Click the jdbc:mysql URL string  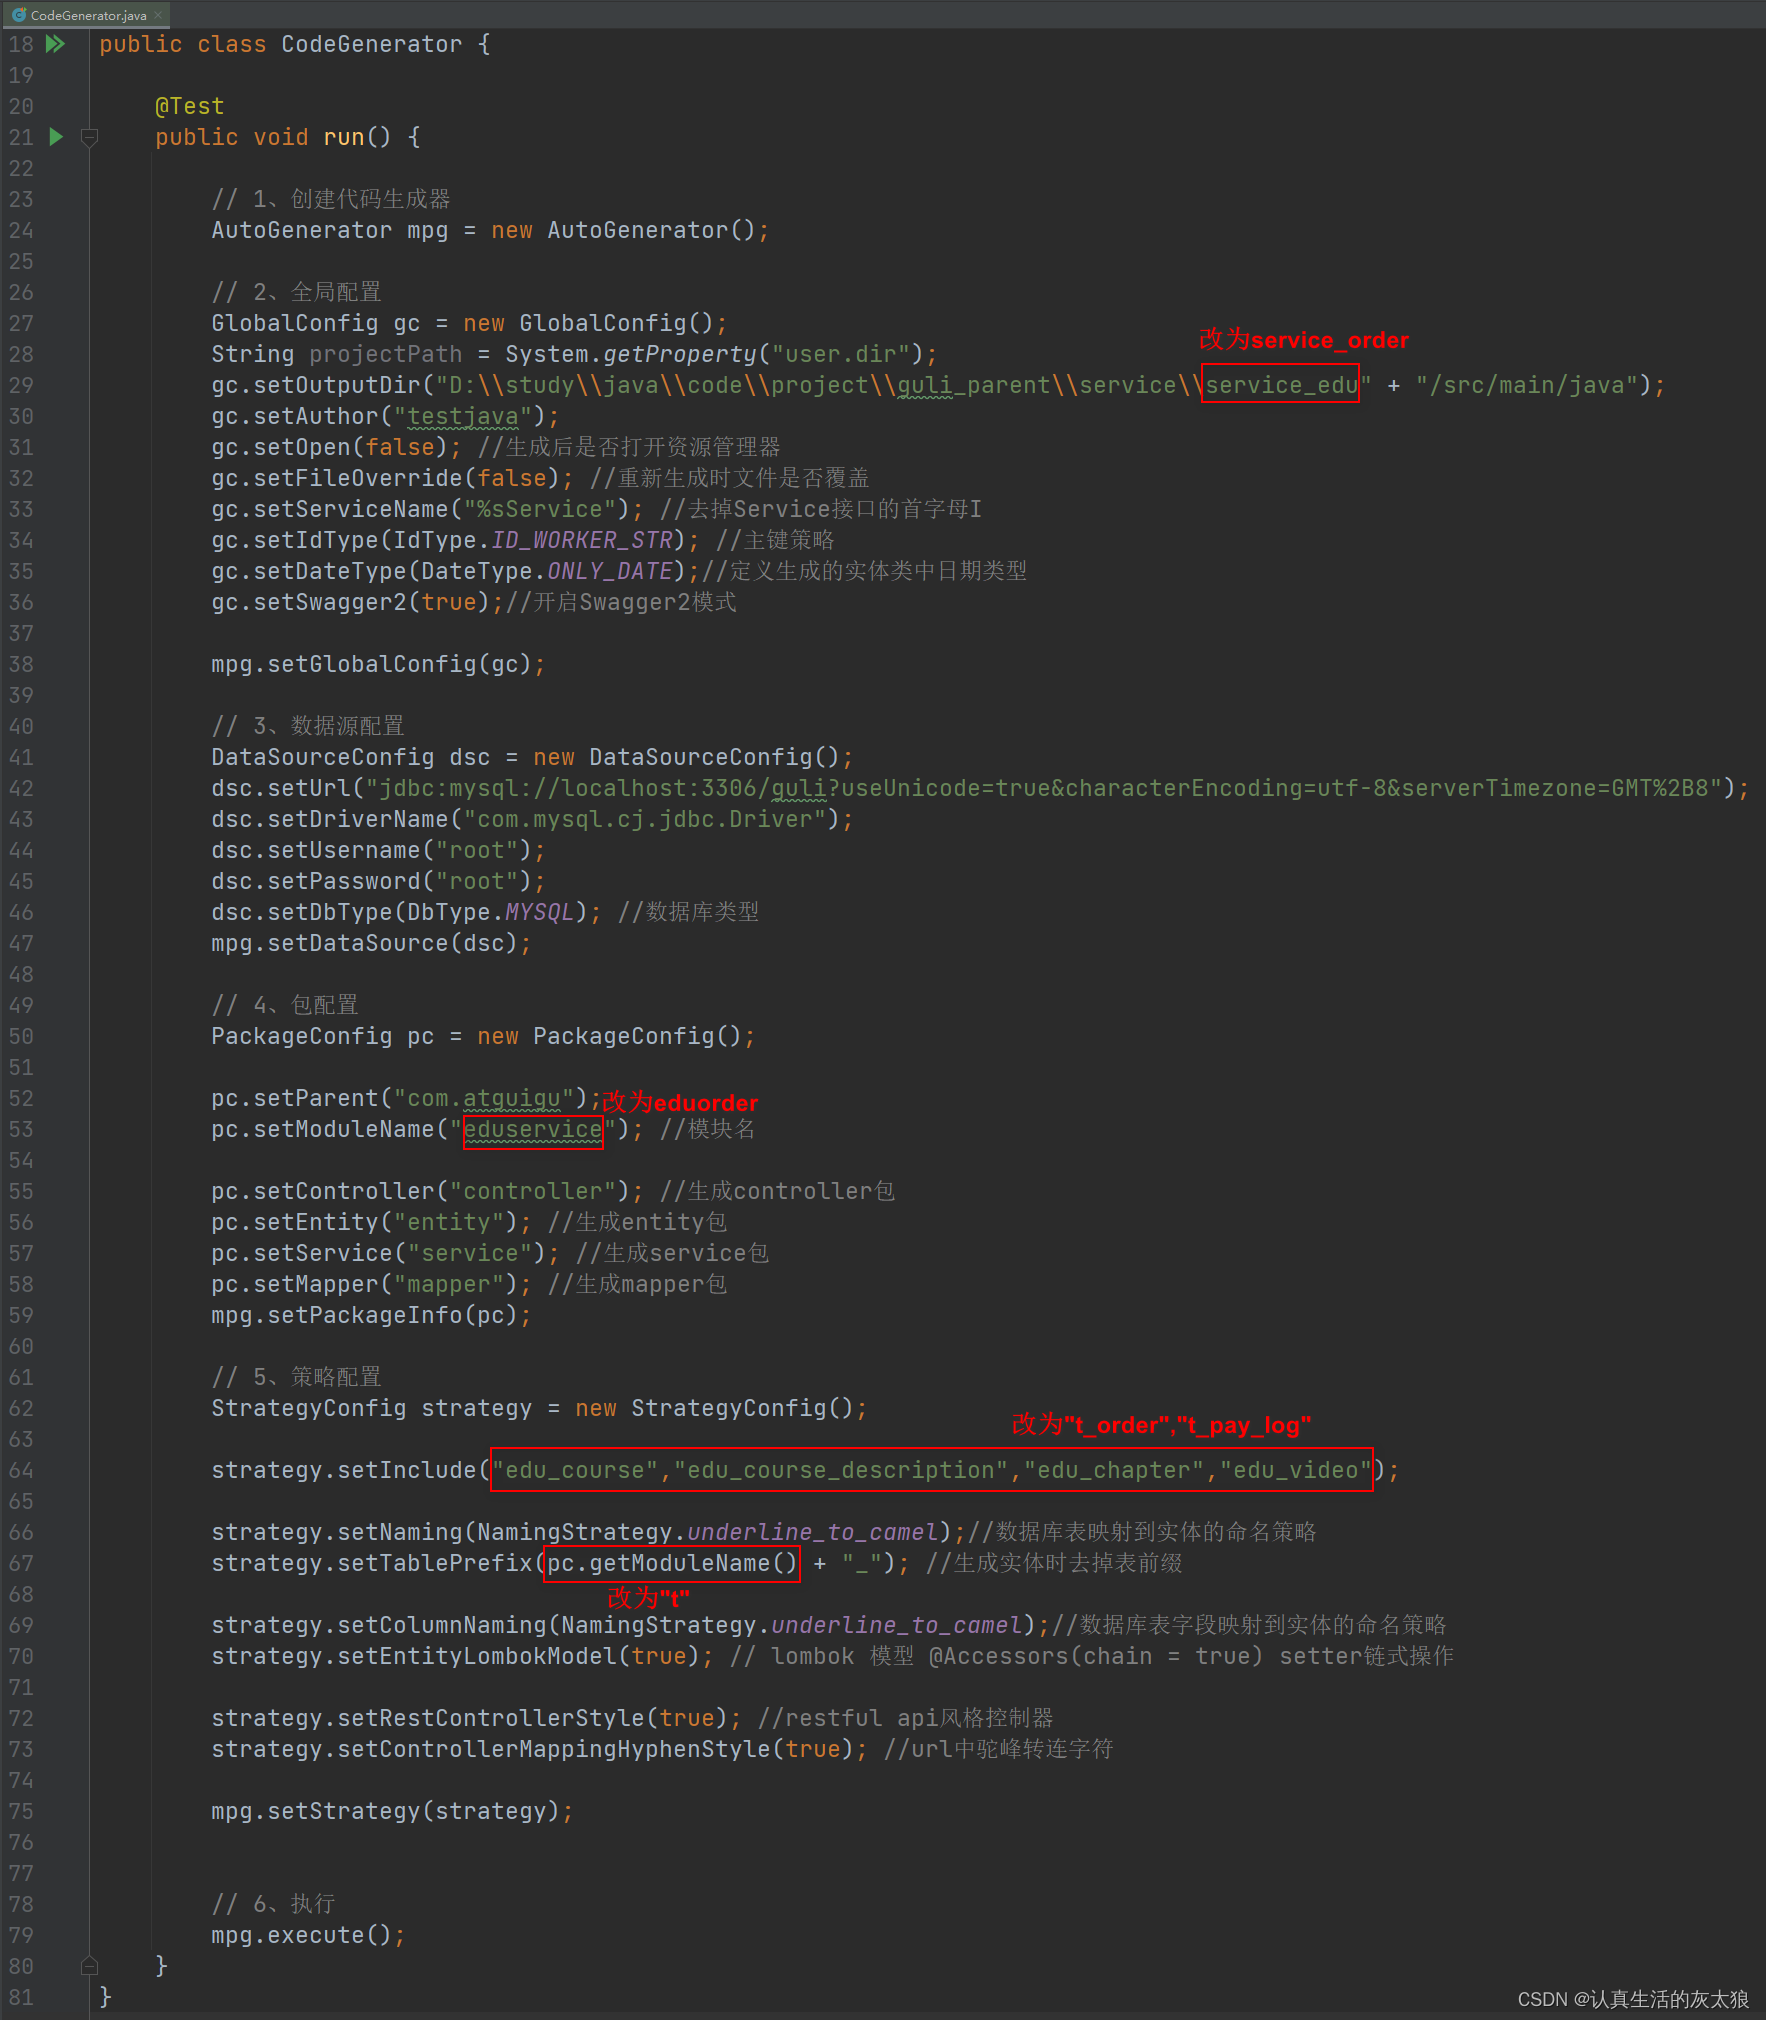click(x=1044, y=788)
